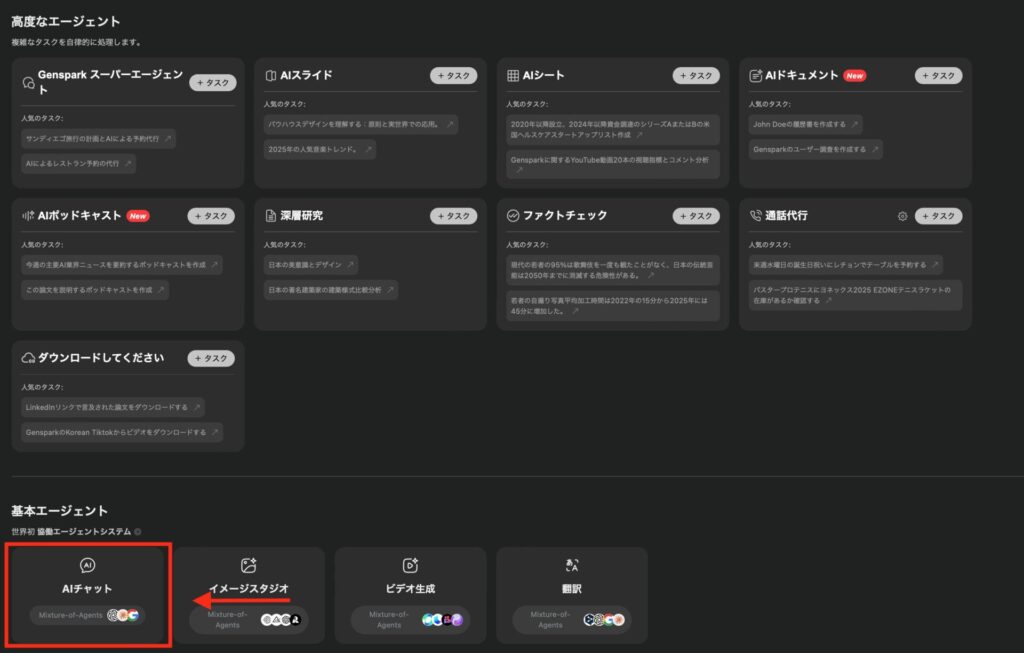Select 2020年以降設立 healthcare startup list task
Screen dimensions: 1024x653
click(613, 129)
